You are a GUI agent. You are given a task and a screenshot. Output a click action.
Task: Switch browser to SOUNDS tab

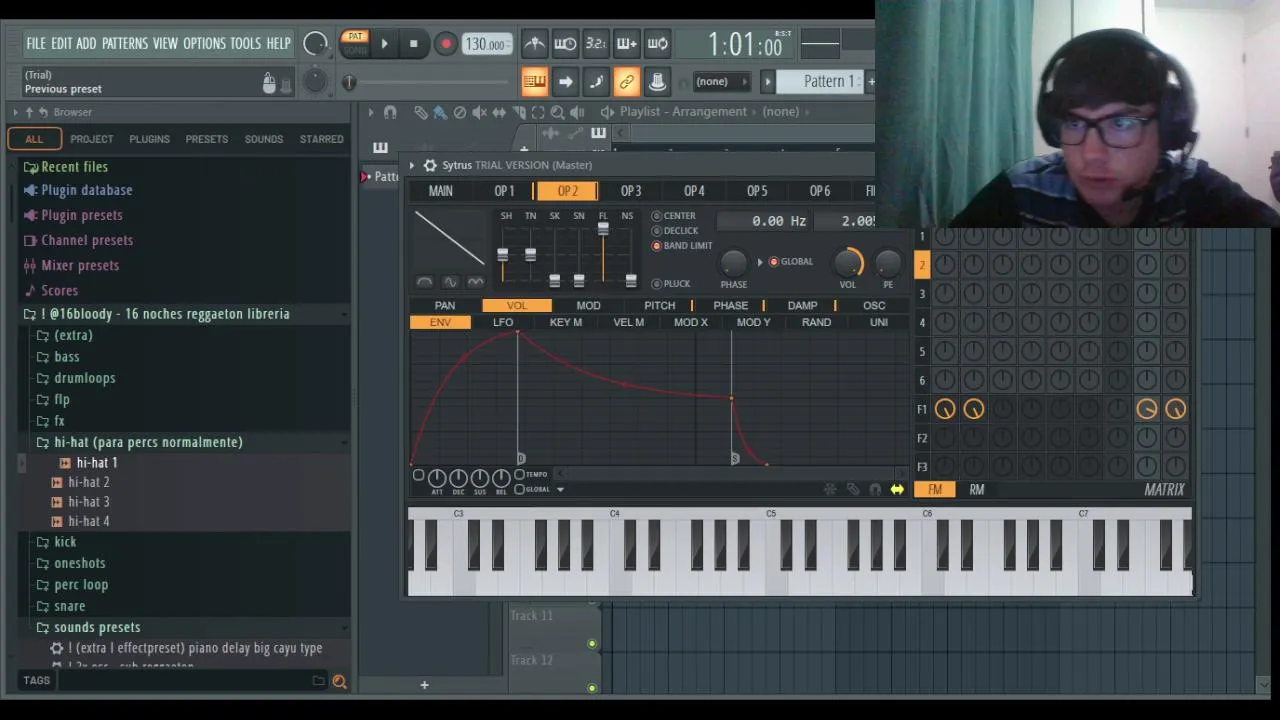(x=264, y=139)
